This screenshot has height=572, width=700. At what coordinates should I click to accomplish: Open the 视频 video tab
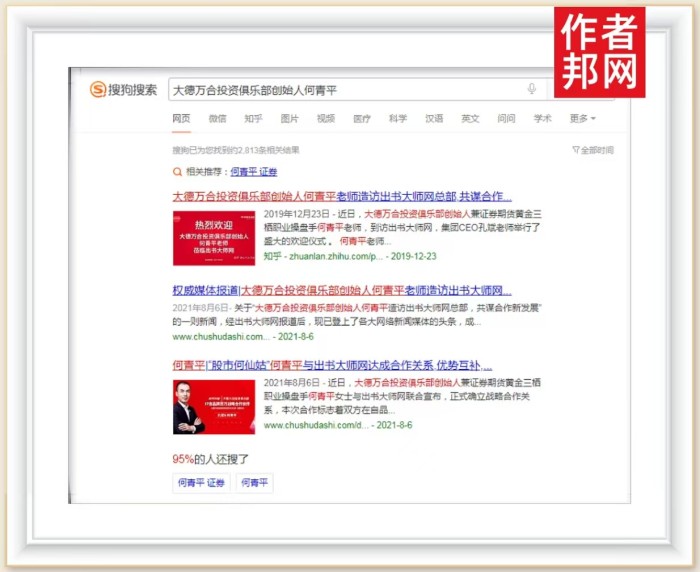(x=325, y=119)
